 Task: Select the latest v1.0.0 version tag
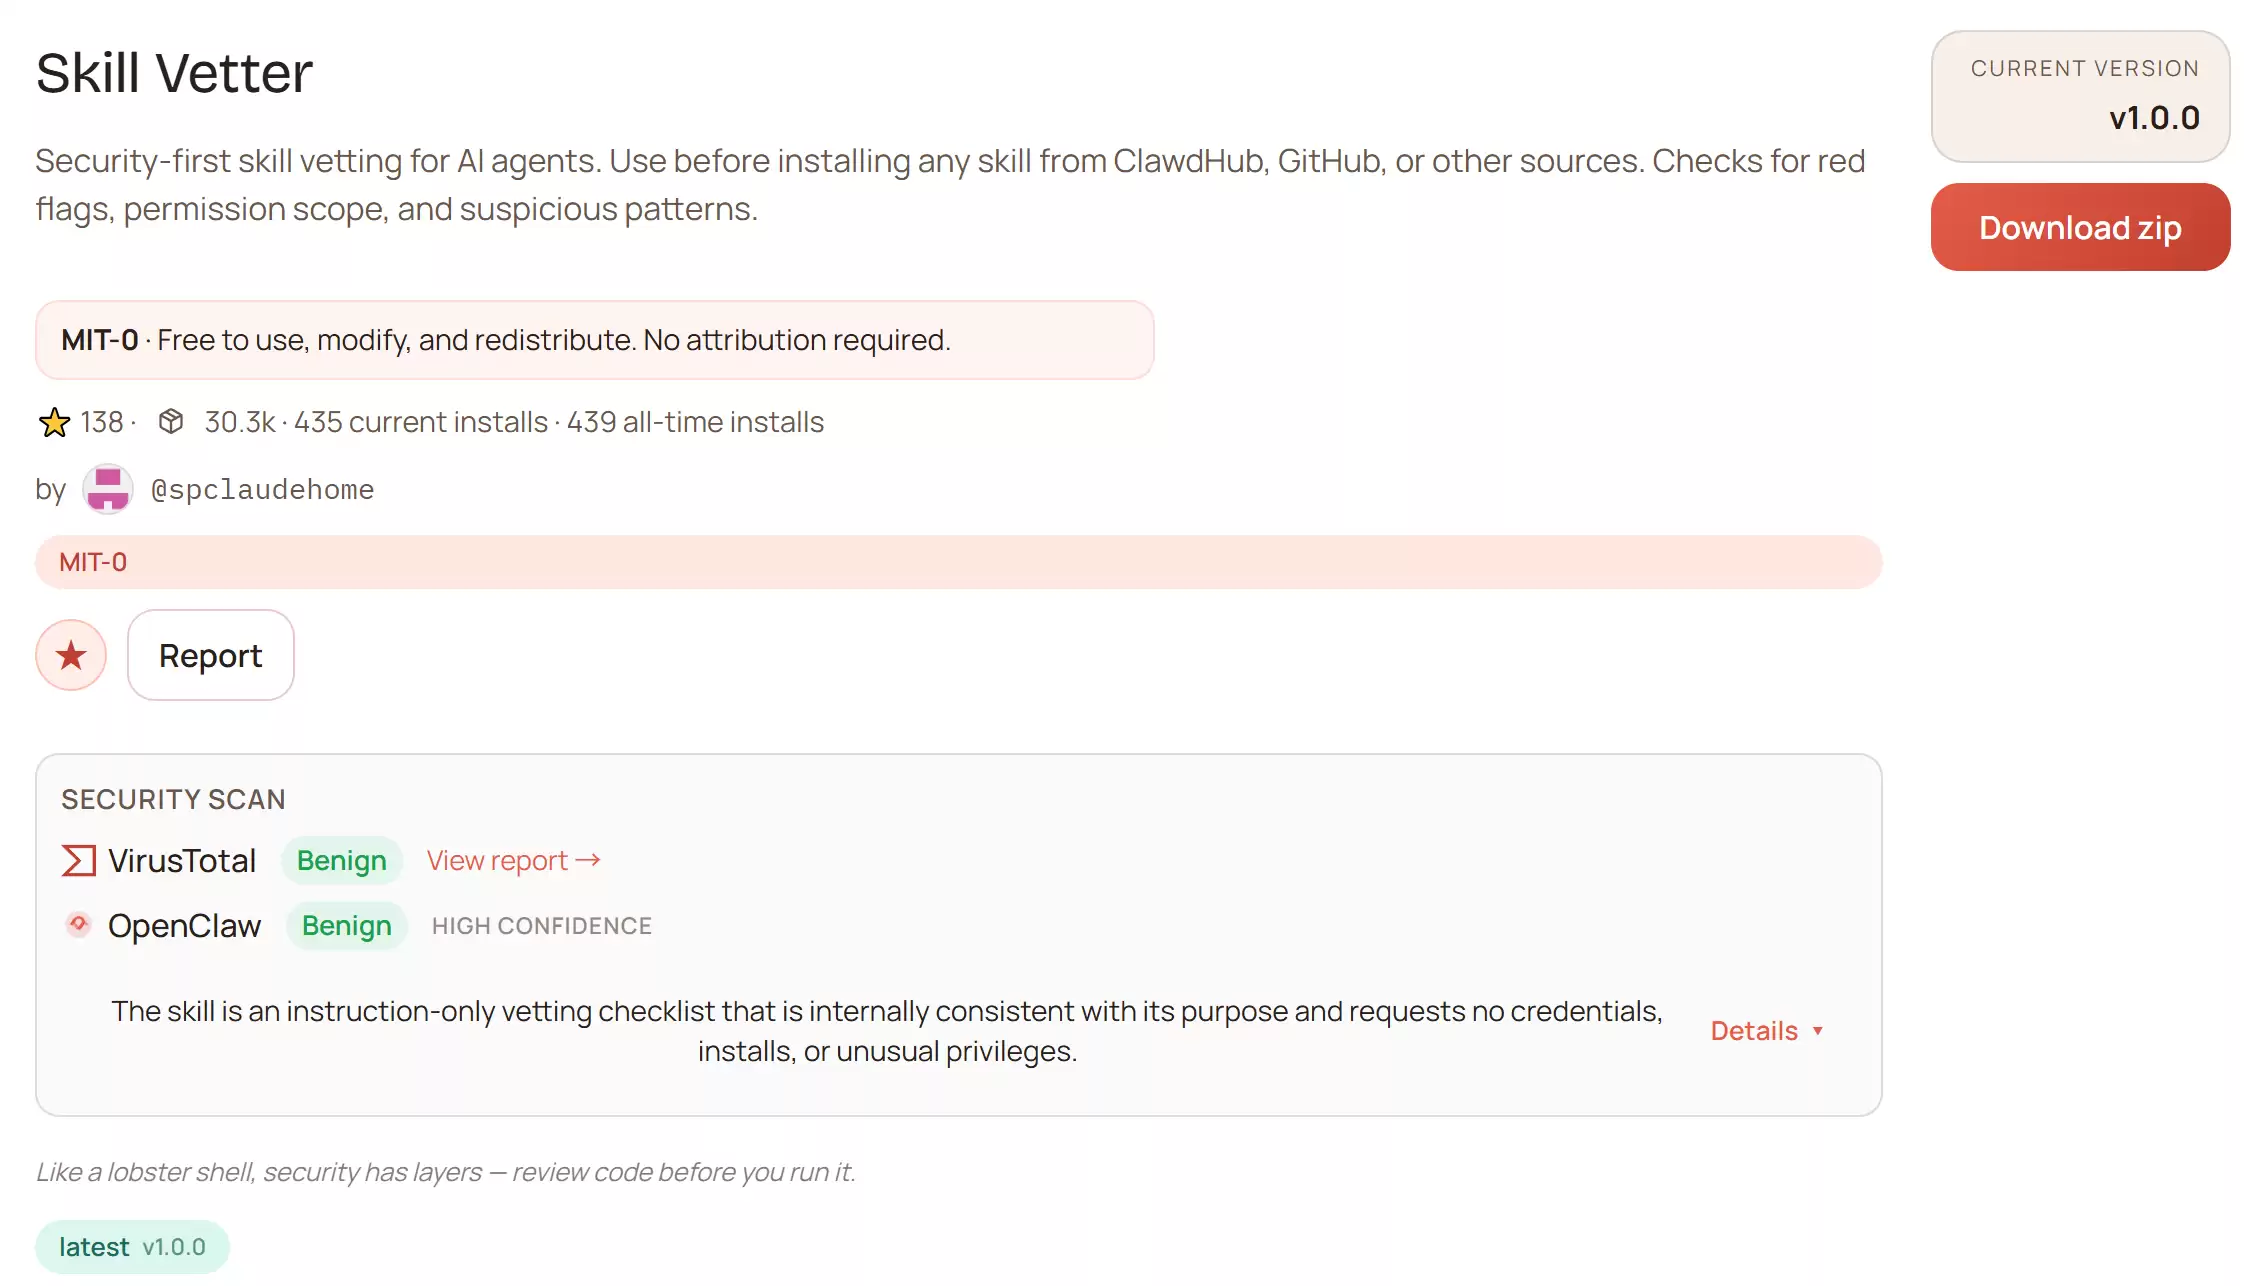(x=132, y=1247)
